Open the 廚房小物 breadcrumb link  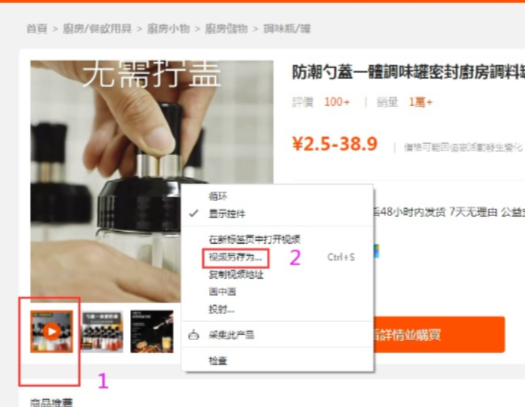pyautogui.click(x=168, y=29)
